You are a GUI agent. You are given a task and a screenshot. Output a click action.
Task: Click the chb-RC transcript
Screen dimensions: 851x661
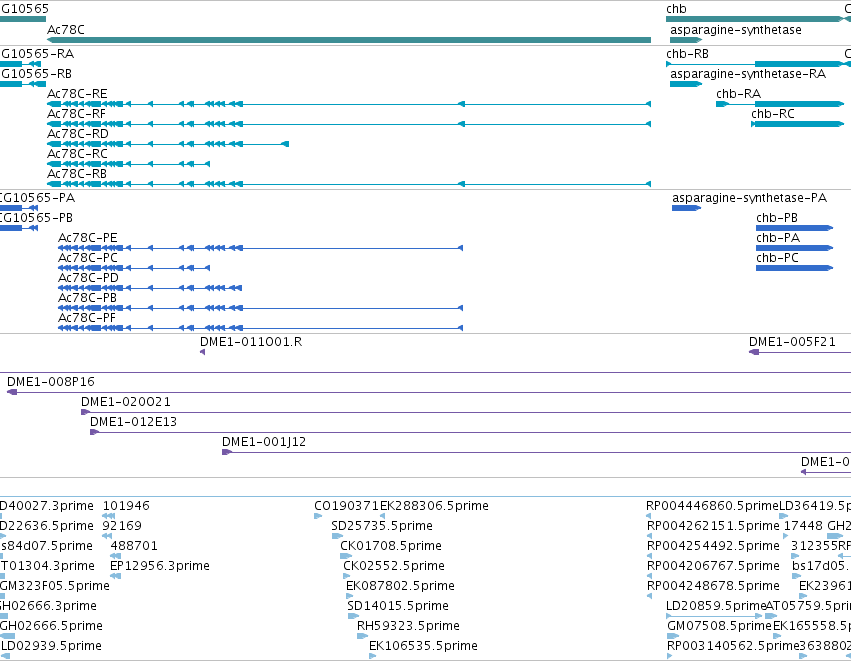coord(798,124)
